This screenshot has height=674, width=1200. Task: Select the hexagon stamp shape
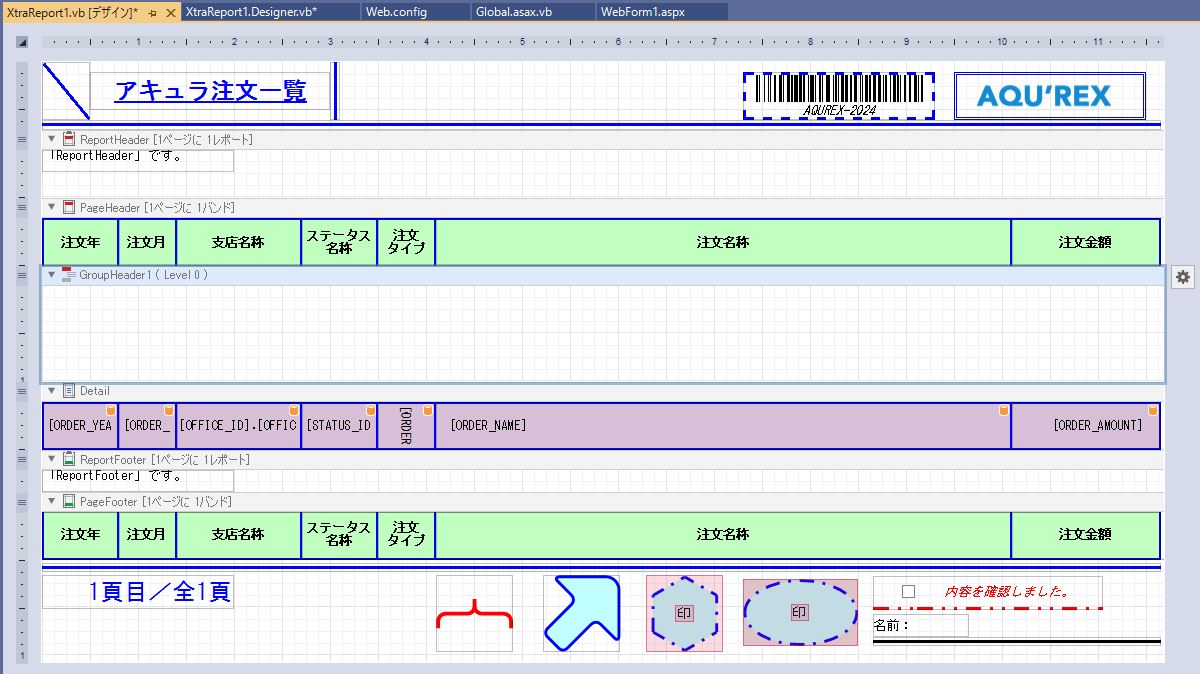point(684,613)
